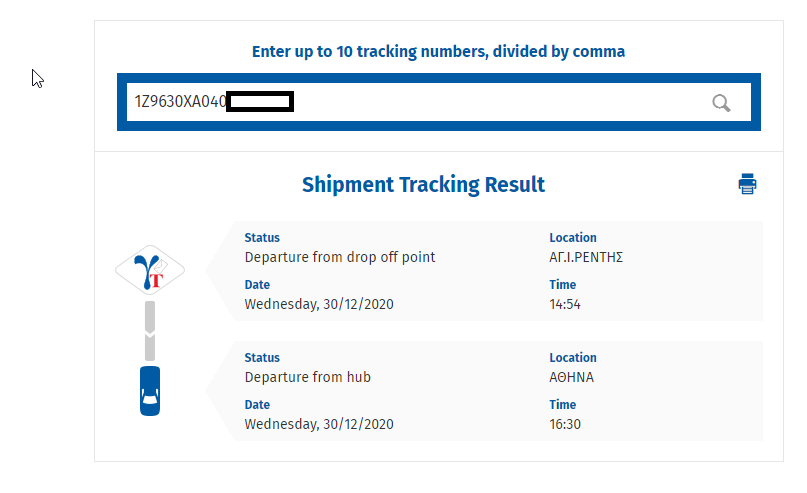Click the grey timeline connector with chevron
807x493 pixels.
pyautogui.click(x=150, y=331)
